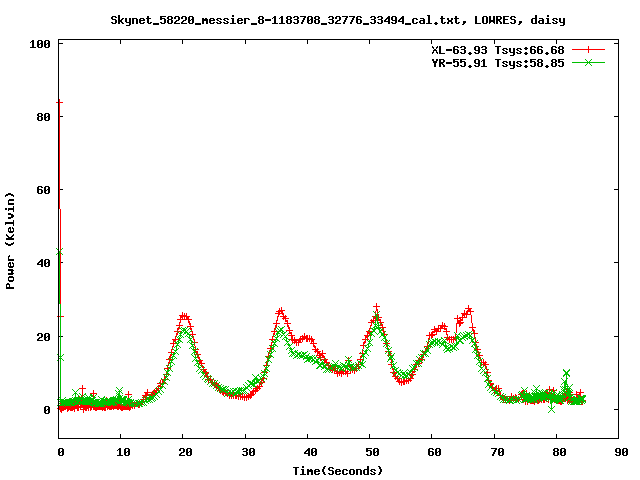The image size is (640, 480).
Task: Click the green YR legend line sample
Action: (588, 62)
